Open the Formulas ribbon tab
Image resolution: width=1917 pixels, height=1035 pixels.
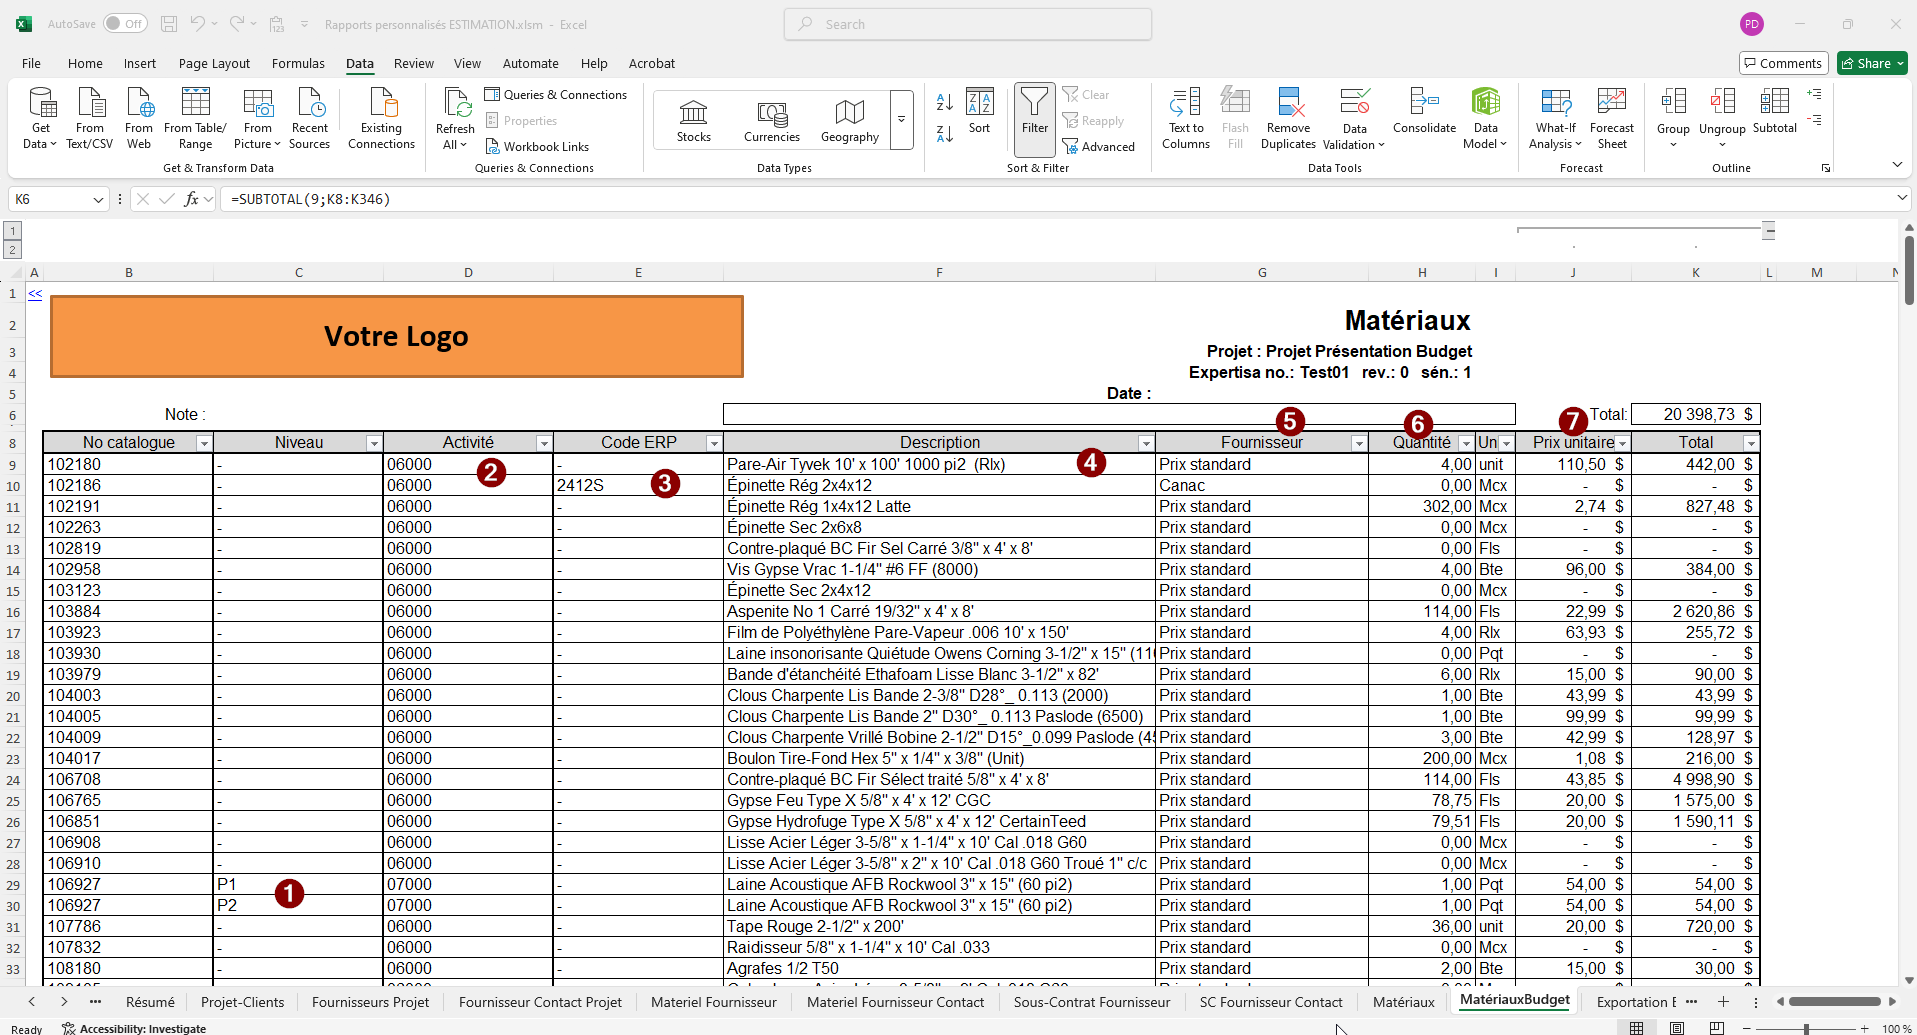tap(298, 63)
